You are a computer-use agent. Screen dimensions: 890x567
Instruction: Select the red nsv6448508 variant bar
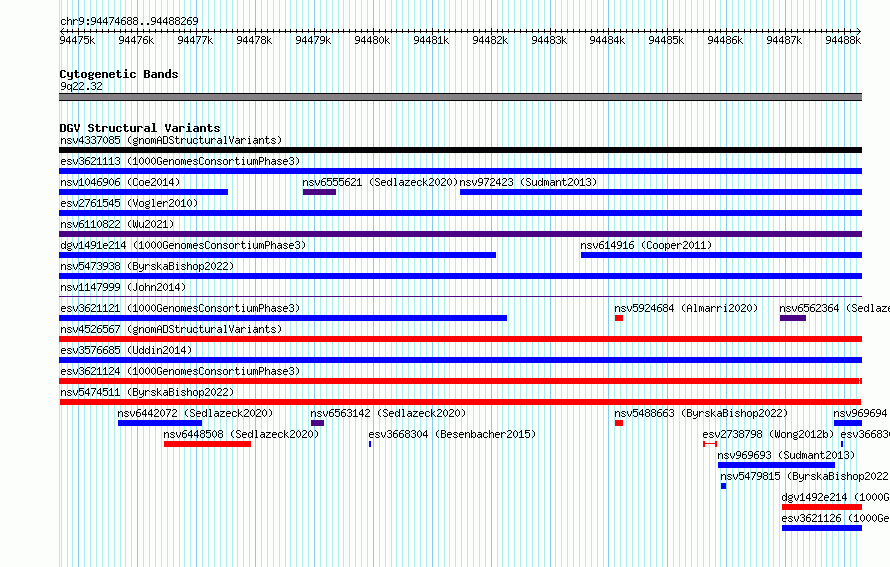(x=207, y=444)
